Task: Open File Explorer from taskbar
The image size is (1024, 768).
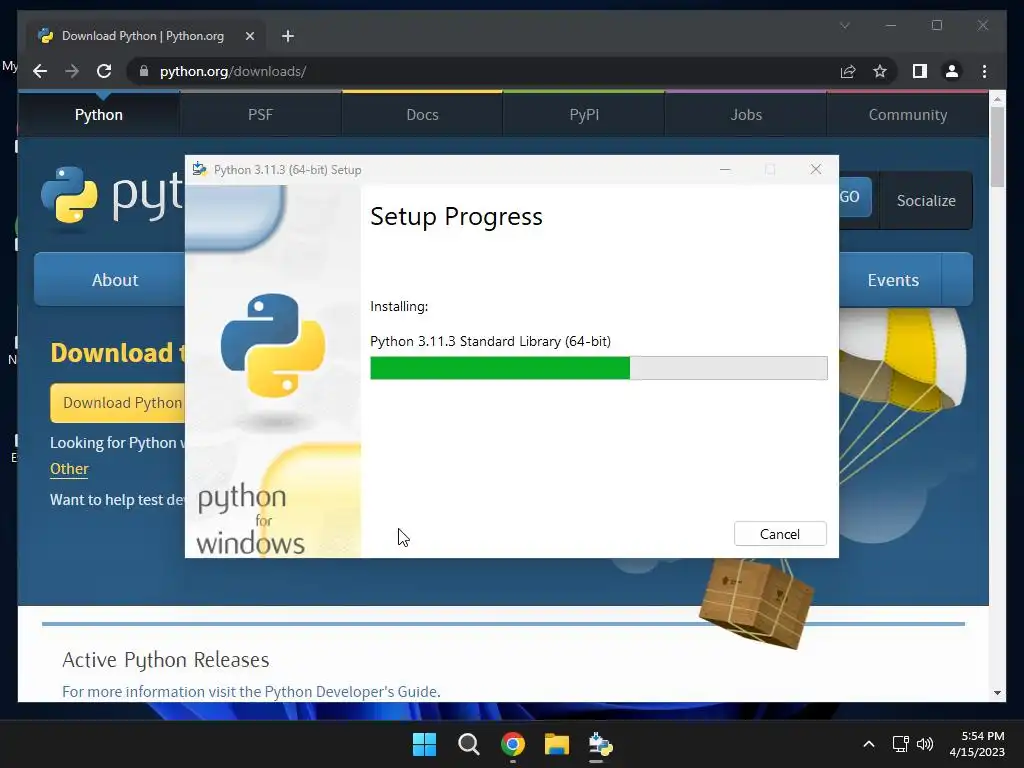Action: pos(557,744)
